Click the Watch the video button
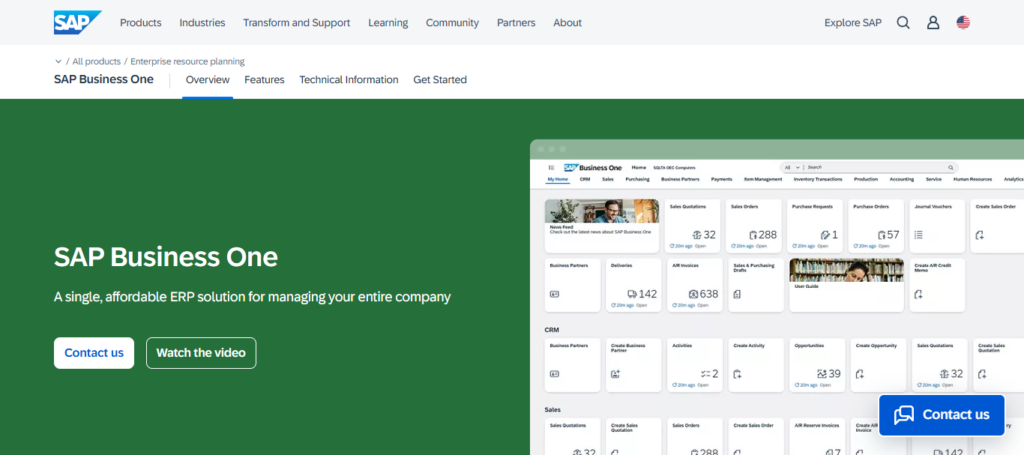 [201, 353]
